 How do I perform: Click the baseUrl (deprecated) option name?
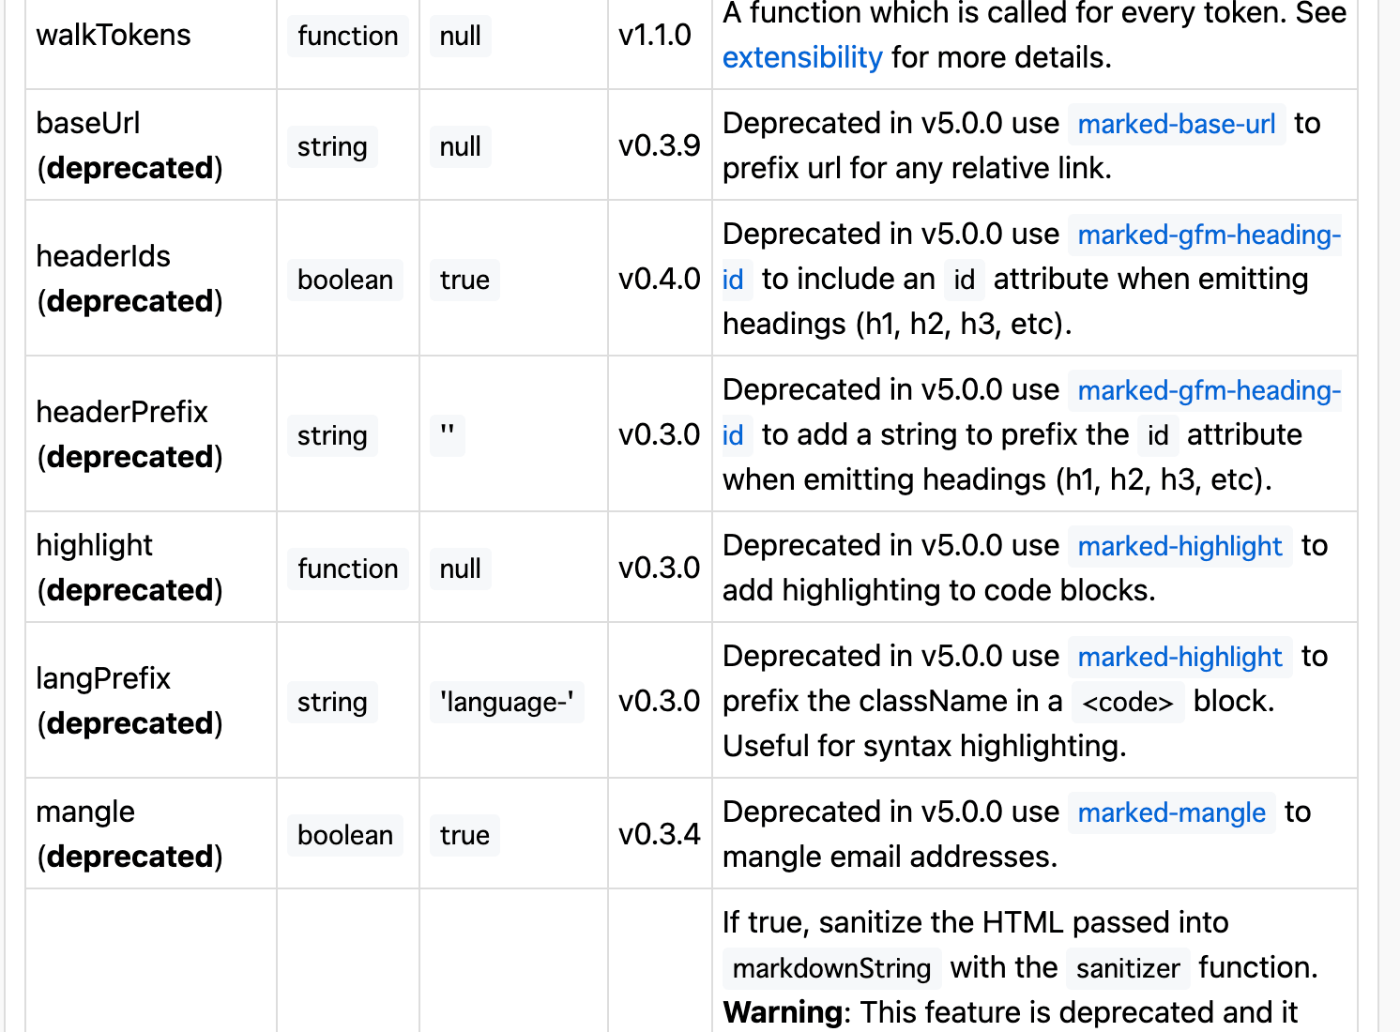click(129, 145)
